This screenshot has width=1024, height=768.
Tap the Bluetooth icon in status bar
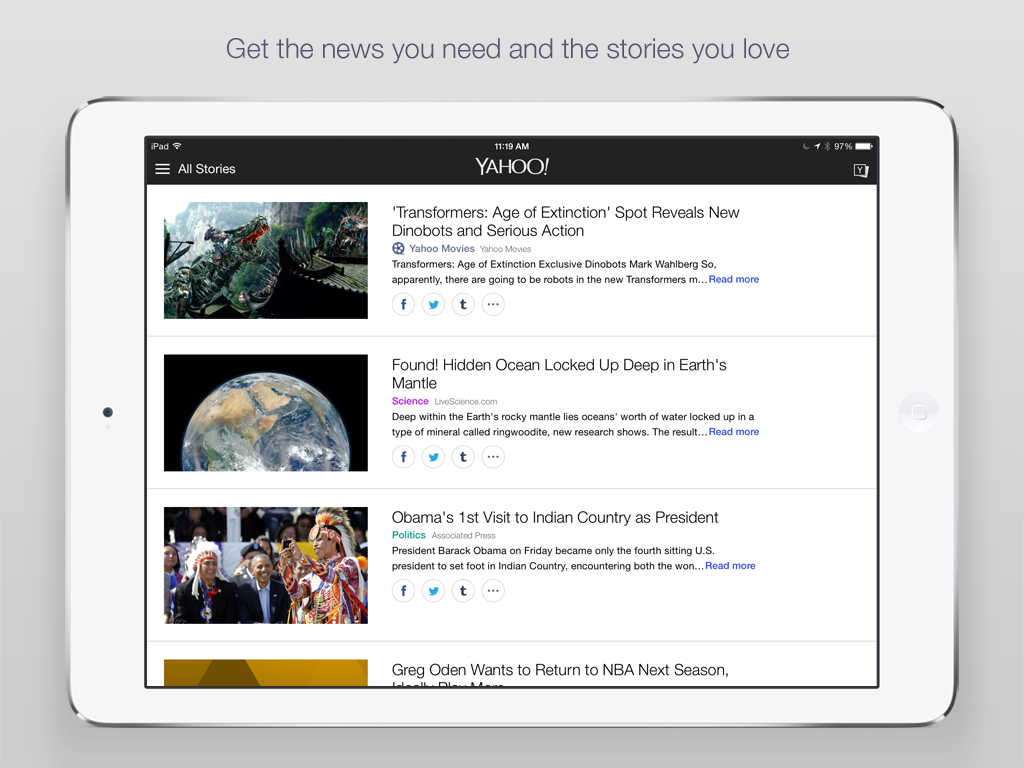pyautogui.click(x=827, y=146)
